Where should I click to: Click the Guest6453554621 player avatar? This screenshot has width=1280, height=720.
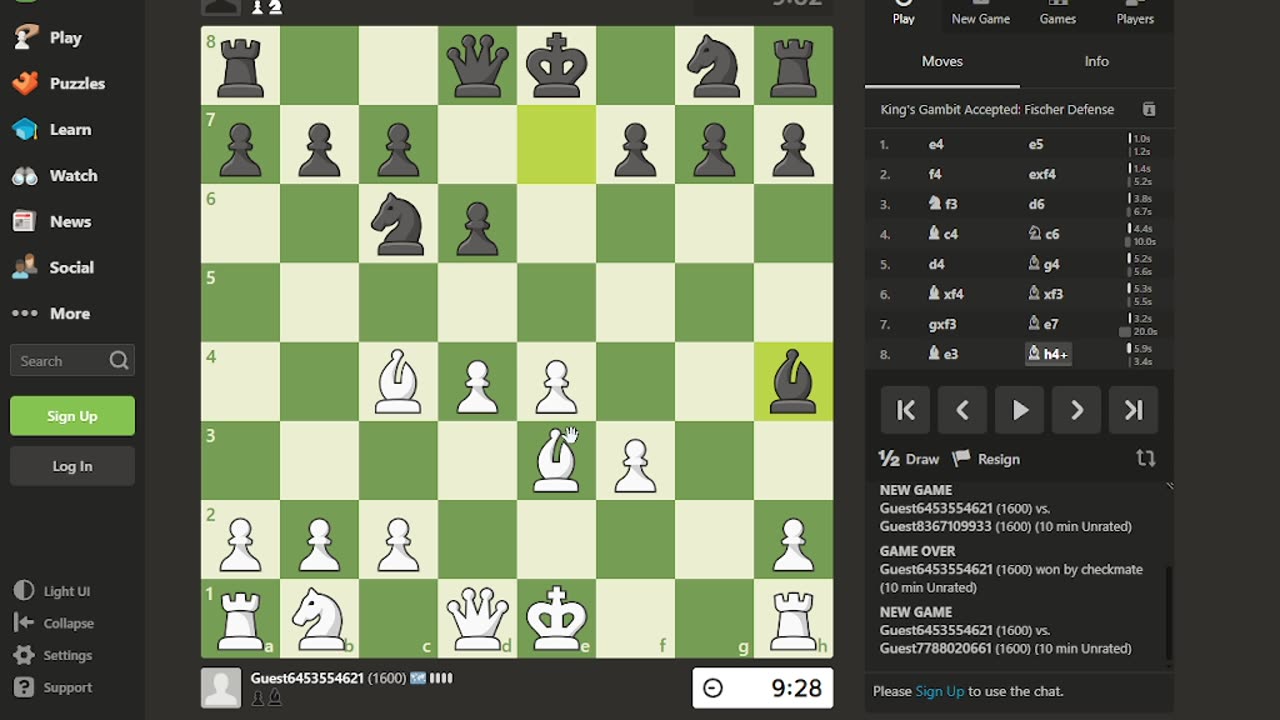[221, 687]
